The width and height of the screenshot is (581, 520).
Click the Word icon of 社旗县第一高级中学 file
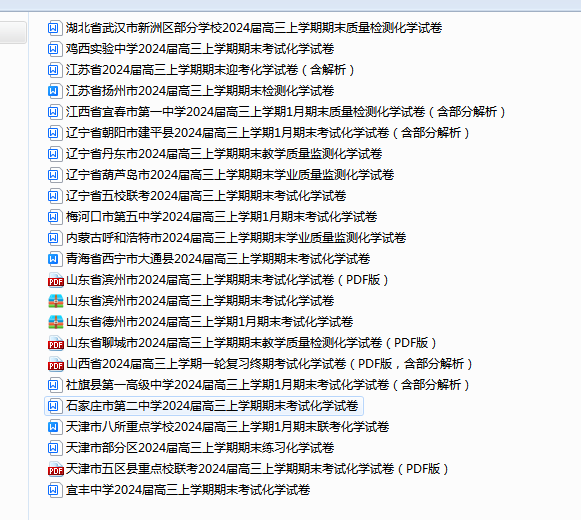click(x=54, y=385)
